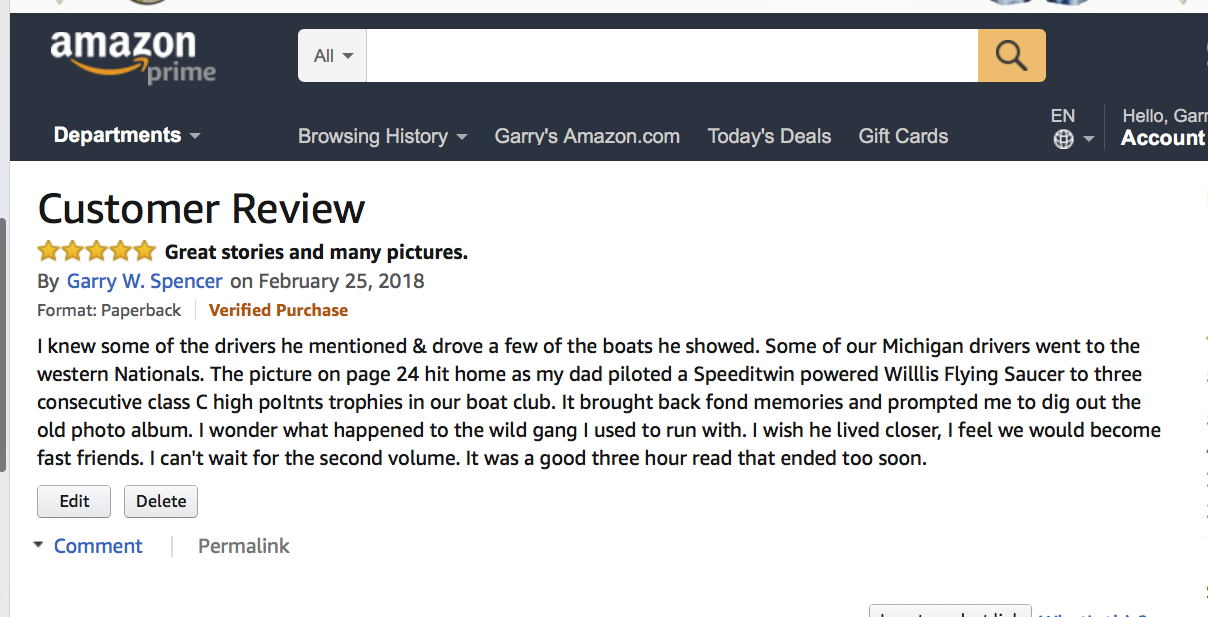
Task: Click the five-star rating icons
Action: (x=97, y=251)
